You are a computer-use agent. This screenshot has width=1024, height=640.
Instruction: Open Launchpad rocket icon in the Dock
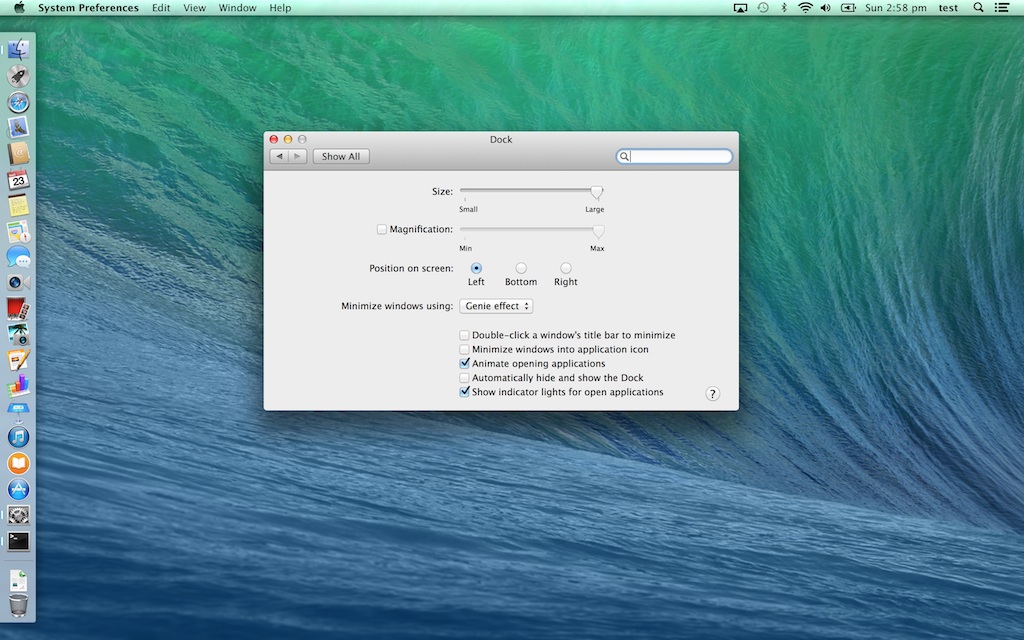point(18,76)
